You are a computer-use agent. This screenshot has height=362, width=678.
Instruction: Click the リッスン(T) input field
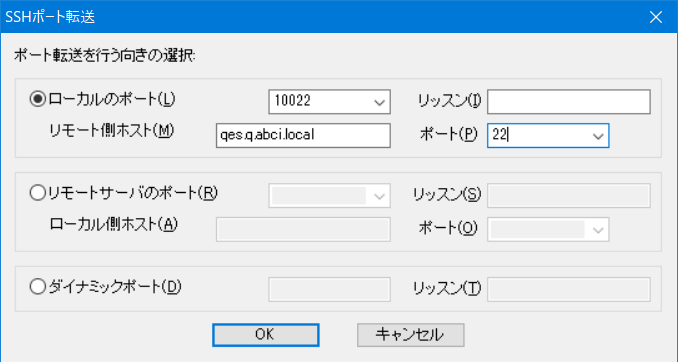coord(569,289)
